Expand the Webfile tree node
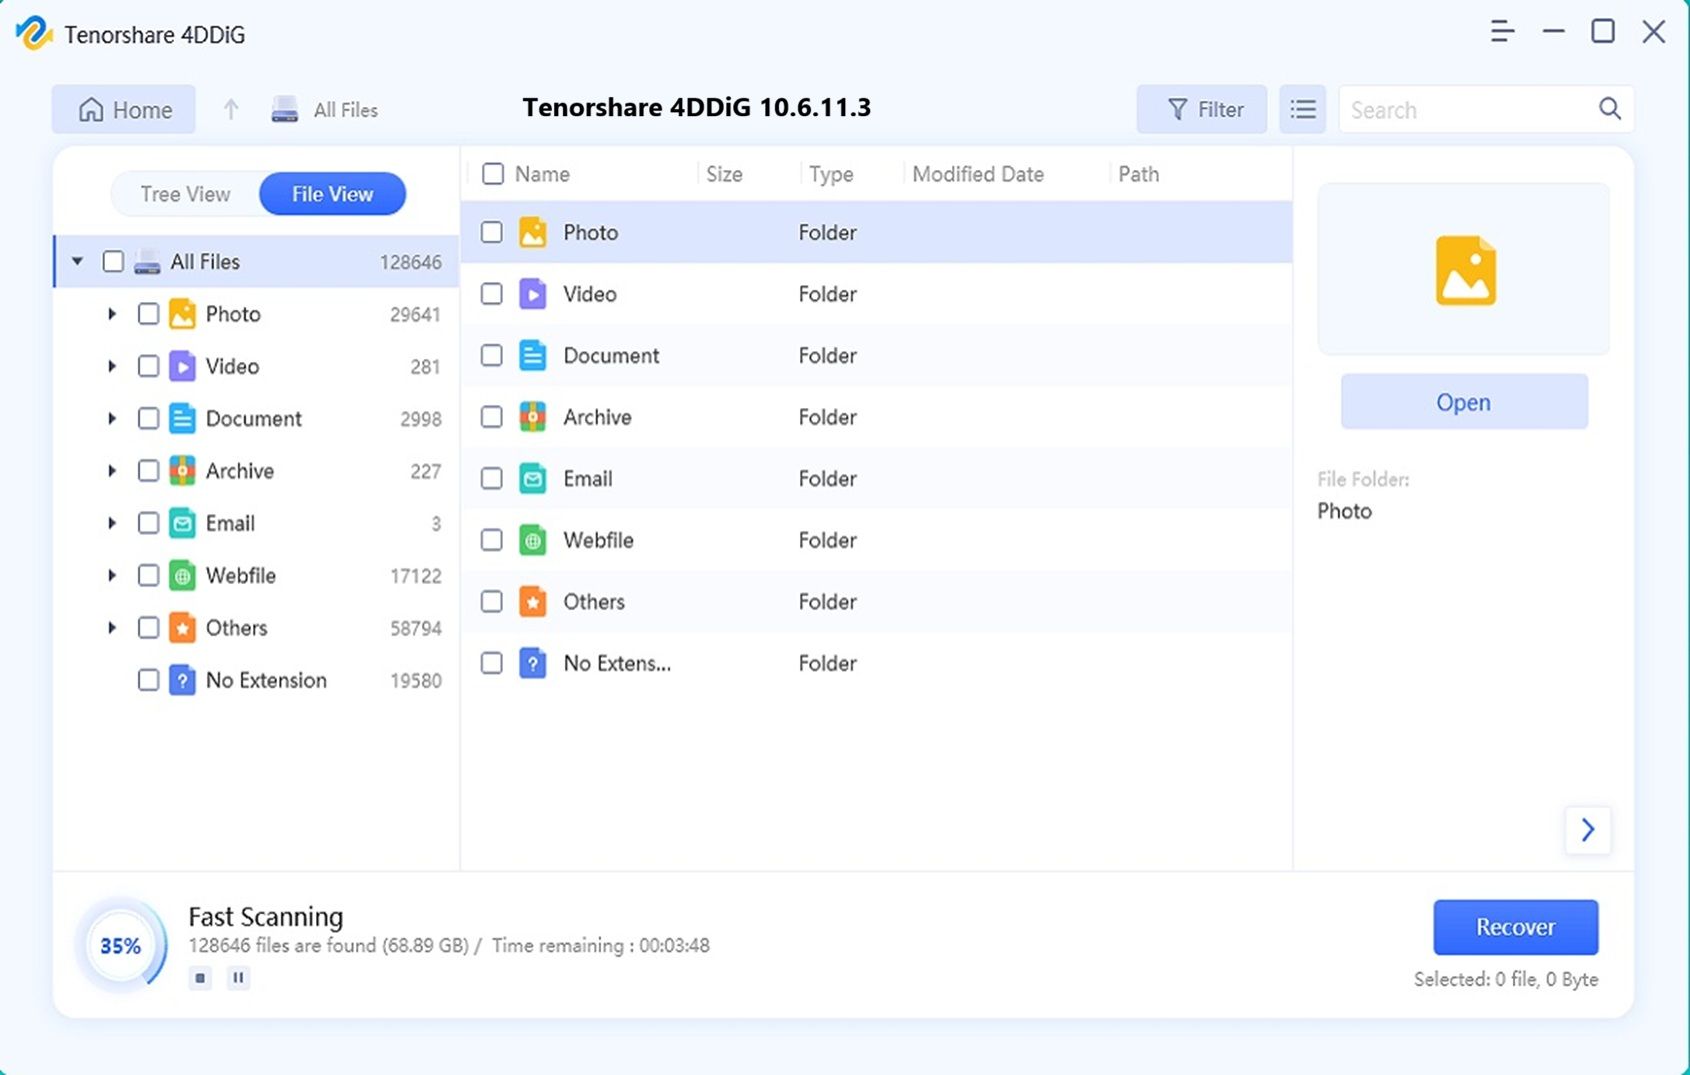Screen dimensions: 1690x1075 click(x=112, y=576)
